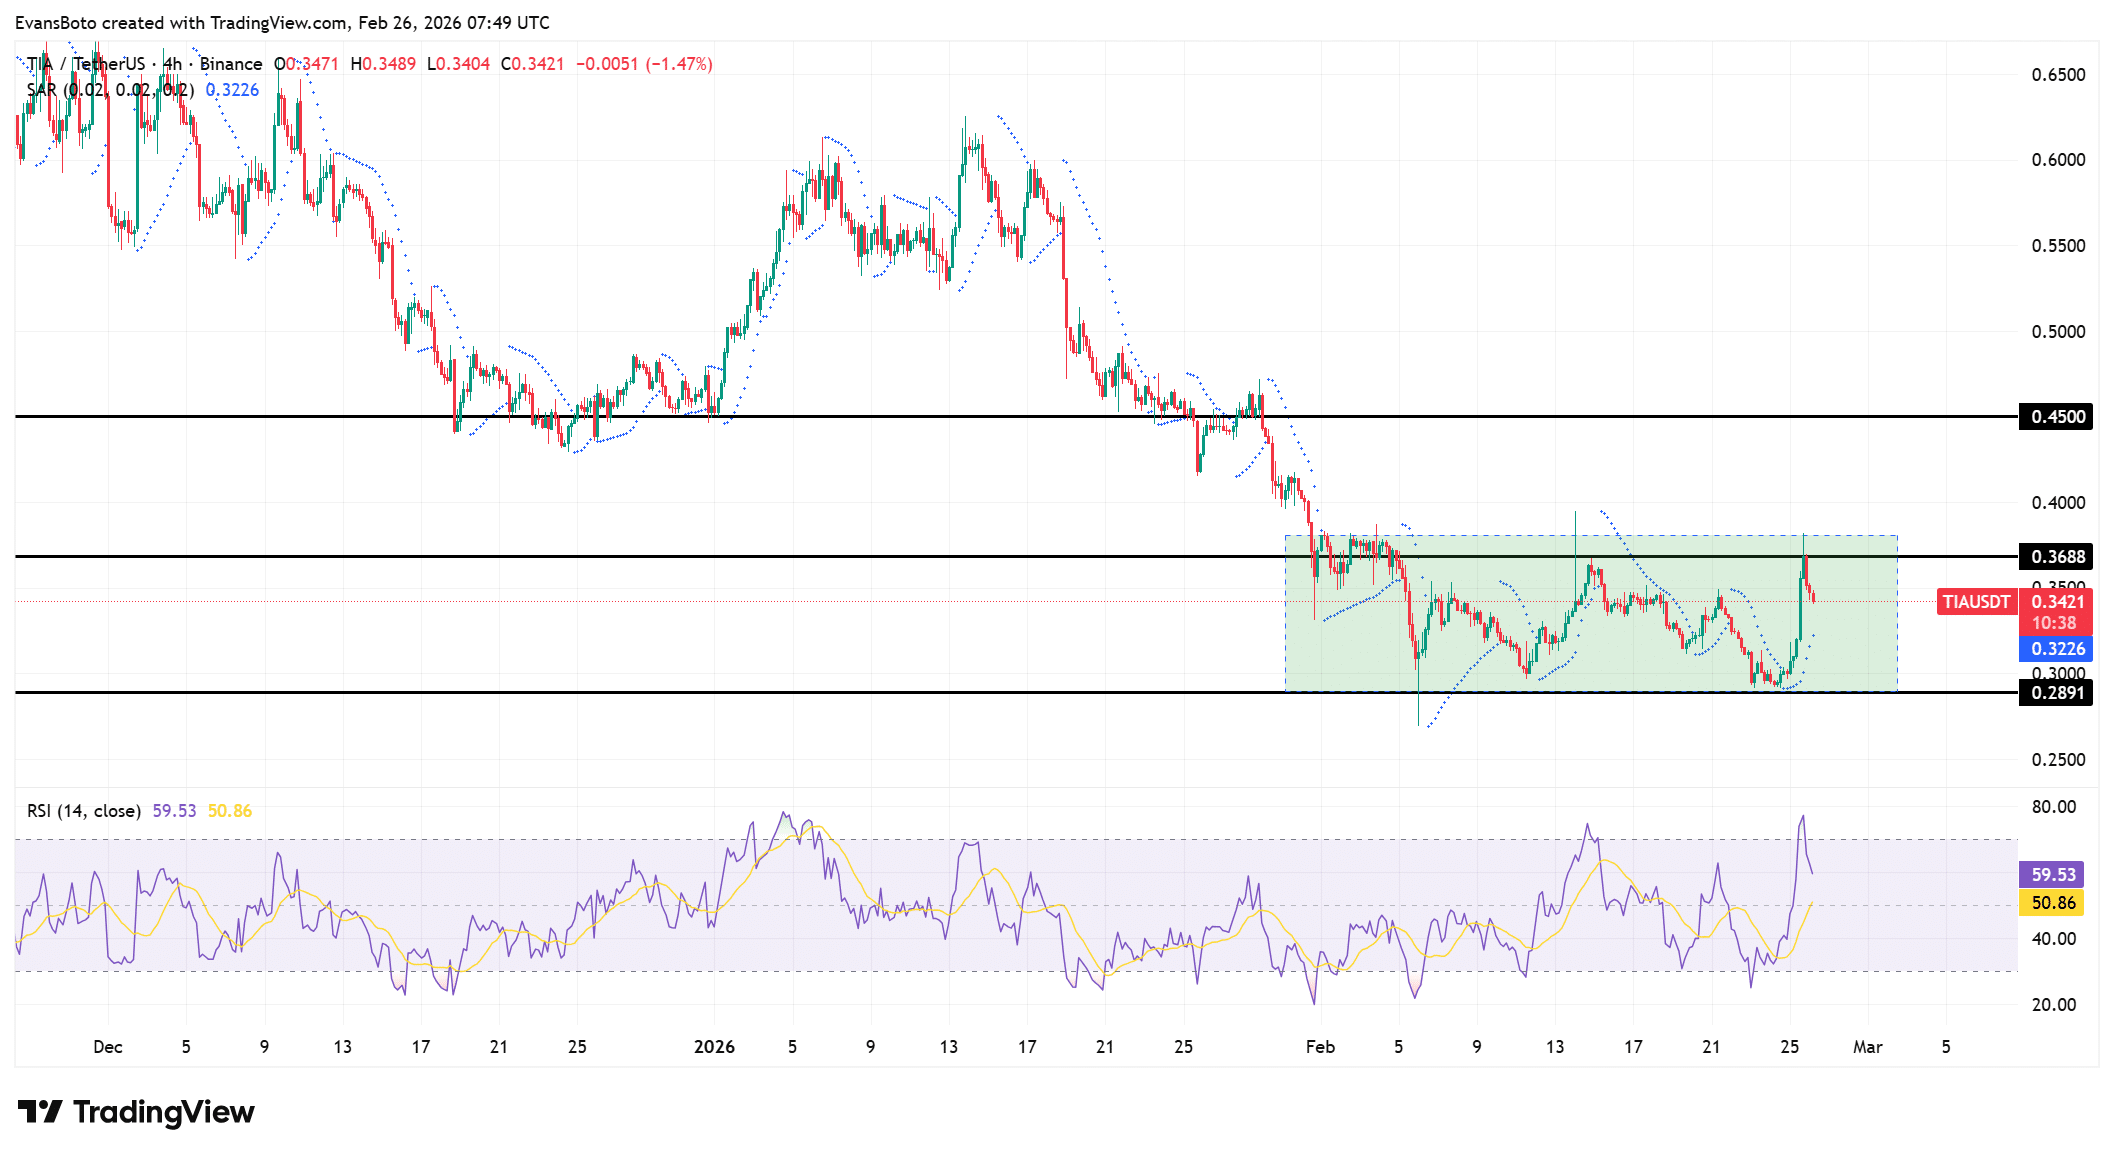Click the 2026 marker on the time axis

[714, 1047]
